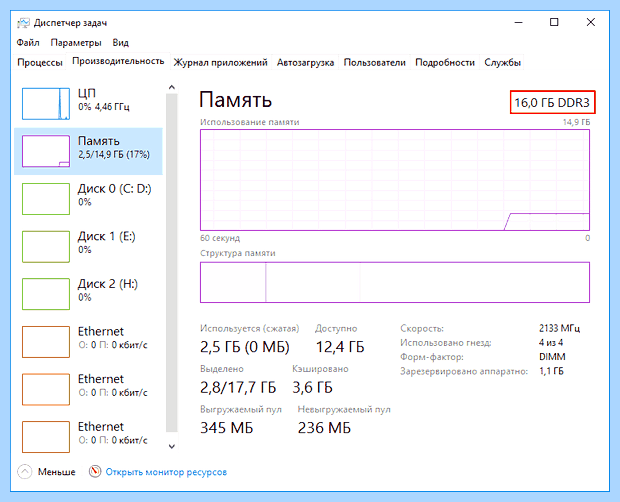Open the Открыть монитор ресурсов link
620x502 pixels.
(x=166, y=472)
